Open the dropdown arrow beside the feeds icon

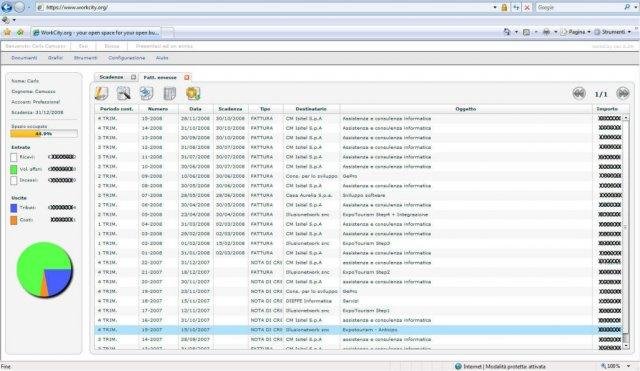point(536,32)
